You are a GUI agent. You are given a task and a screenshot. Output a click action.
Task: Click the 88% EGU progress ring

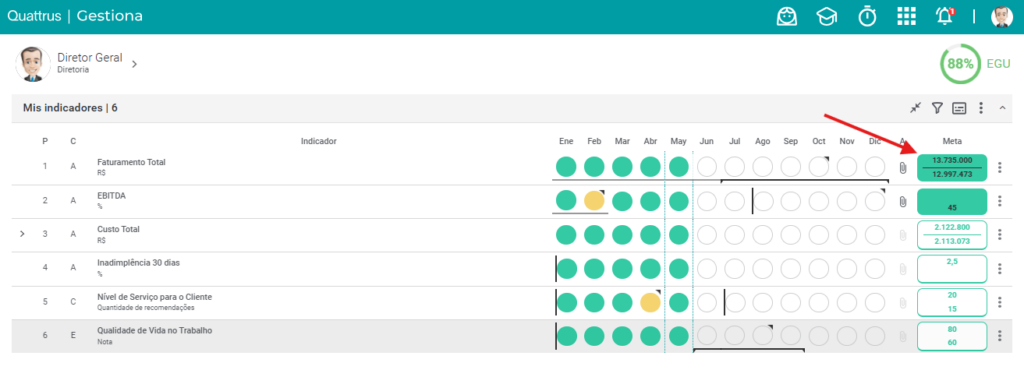point(960,64)
